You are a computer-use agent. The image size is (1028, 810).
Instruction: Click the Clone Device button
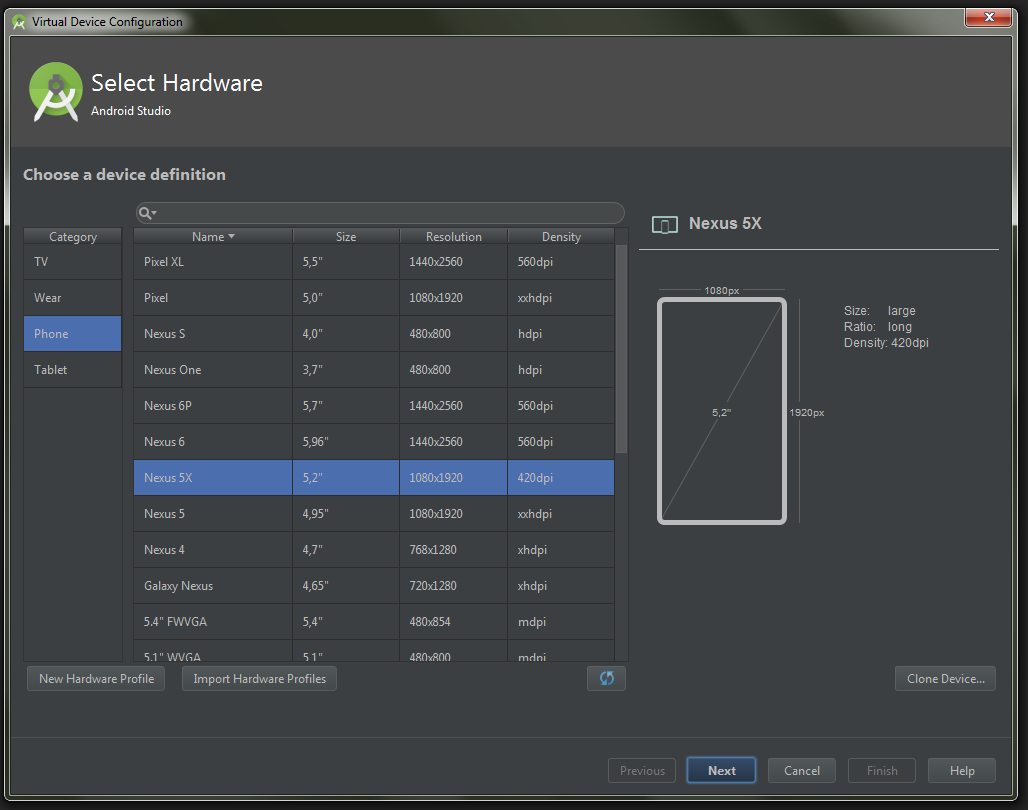tap(945, 679)
